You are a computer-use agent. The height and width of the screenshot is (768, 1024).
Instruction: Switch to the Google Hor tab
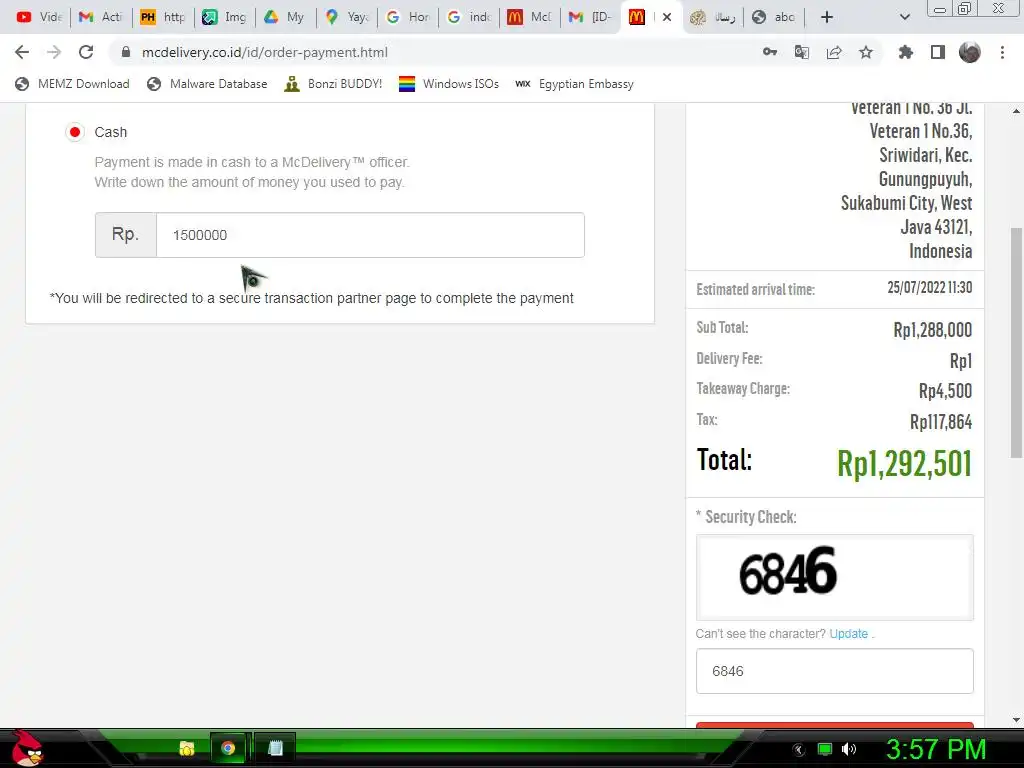(x=408, y=17)
